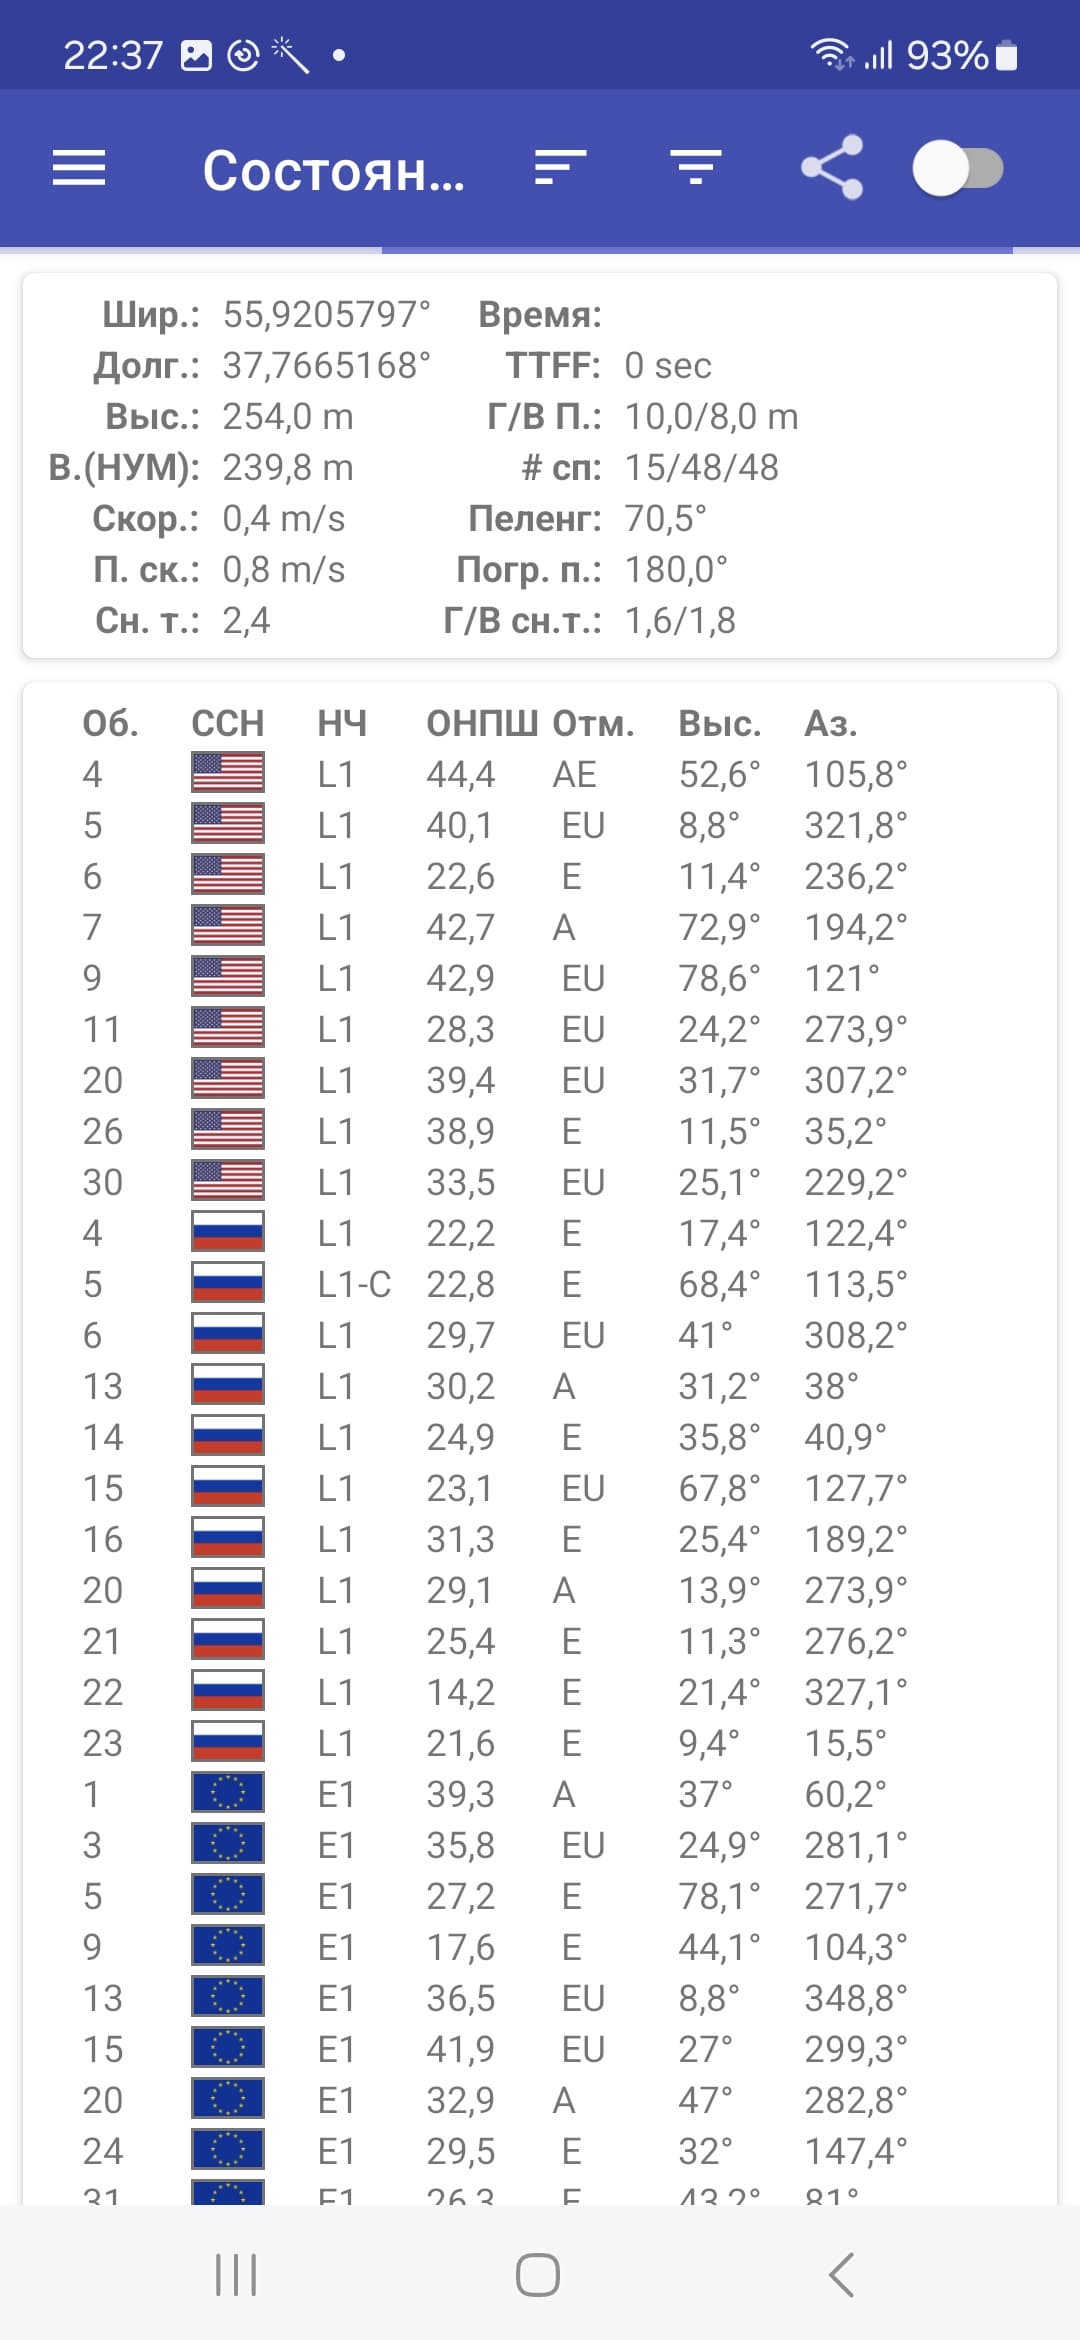Tap the latitude value 55,9205797°
Viewport: 1080px width, 2340px height.
326,314
